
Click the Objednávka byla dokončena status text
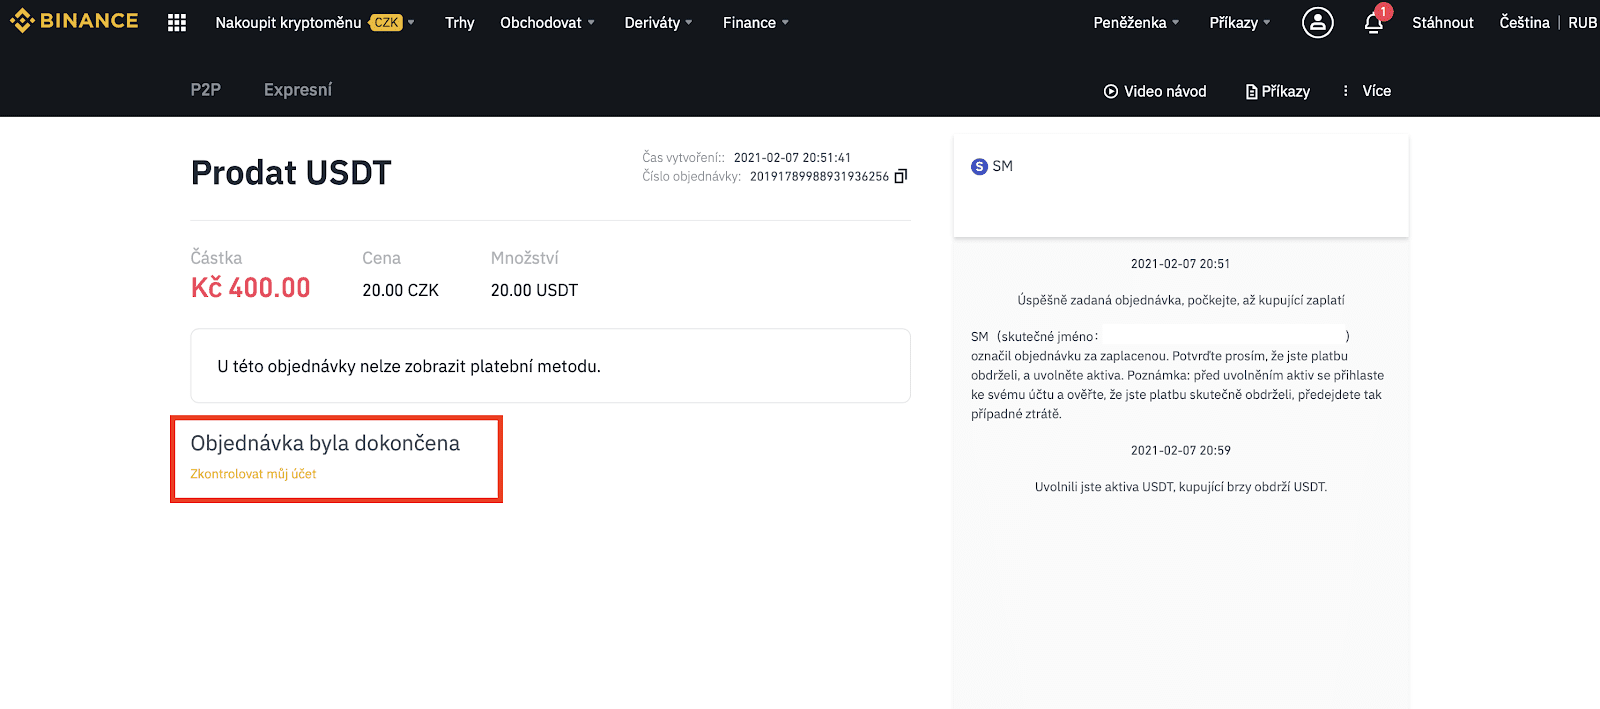coord(325,443)
